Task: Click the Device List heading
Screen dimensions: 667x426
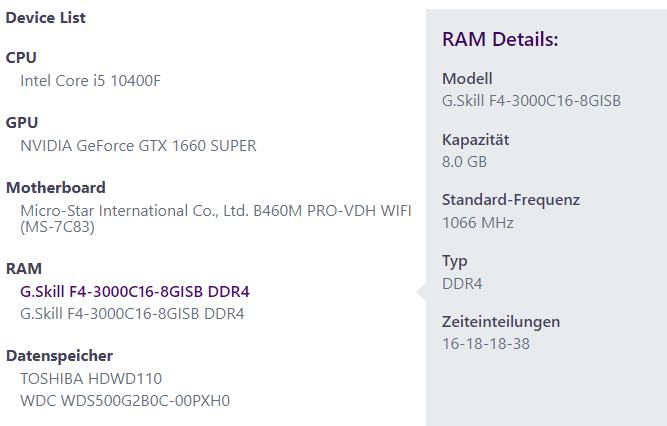Action: pos(46,17)
